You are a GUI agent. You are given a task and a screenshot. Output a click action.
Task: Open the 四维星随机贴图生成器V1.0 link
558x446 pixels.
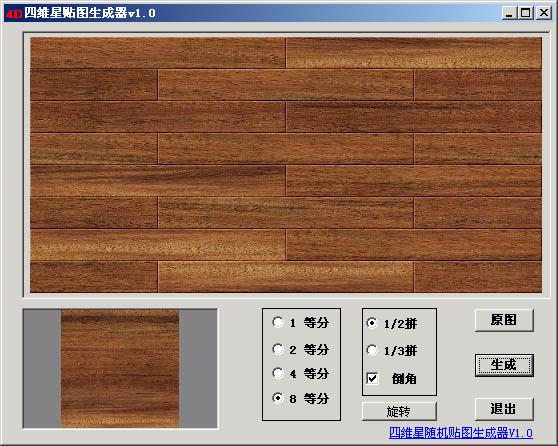[461, 433]
